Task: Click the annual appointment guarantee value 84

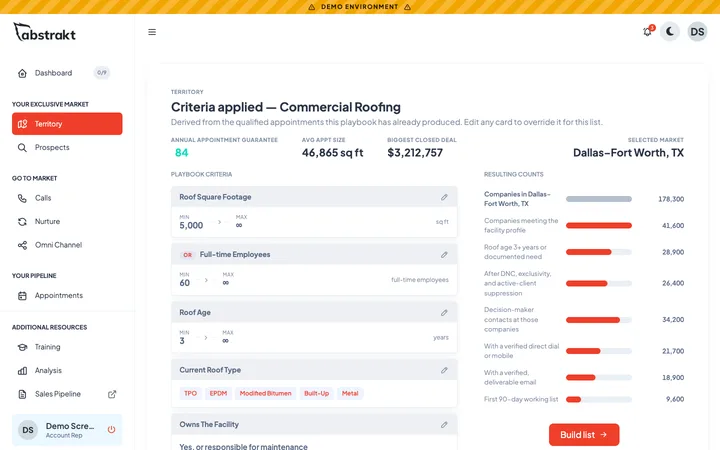Action: click(181, 153)
